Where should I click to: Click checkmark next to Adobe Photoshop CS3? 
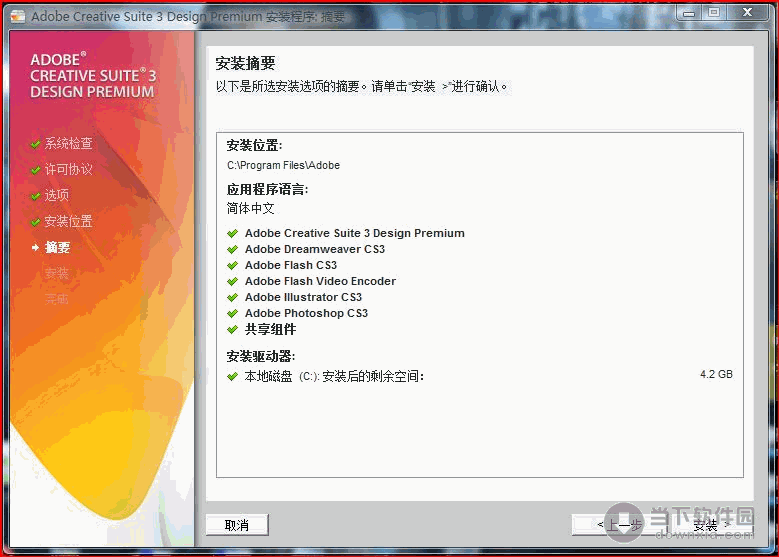click(233, 313)
